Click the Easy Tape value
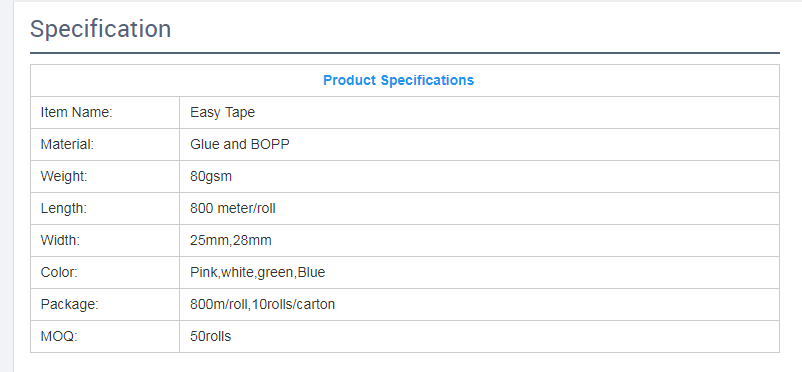This screenshot has width=802, height=372. tap(222, 113)
